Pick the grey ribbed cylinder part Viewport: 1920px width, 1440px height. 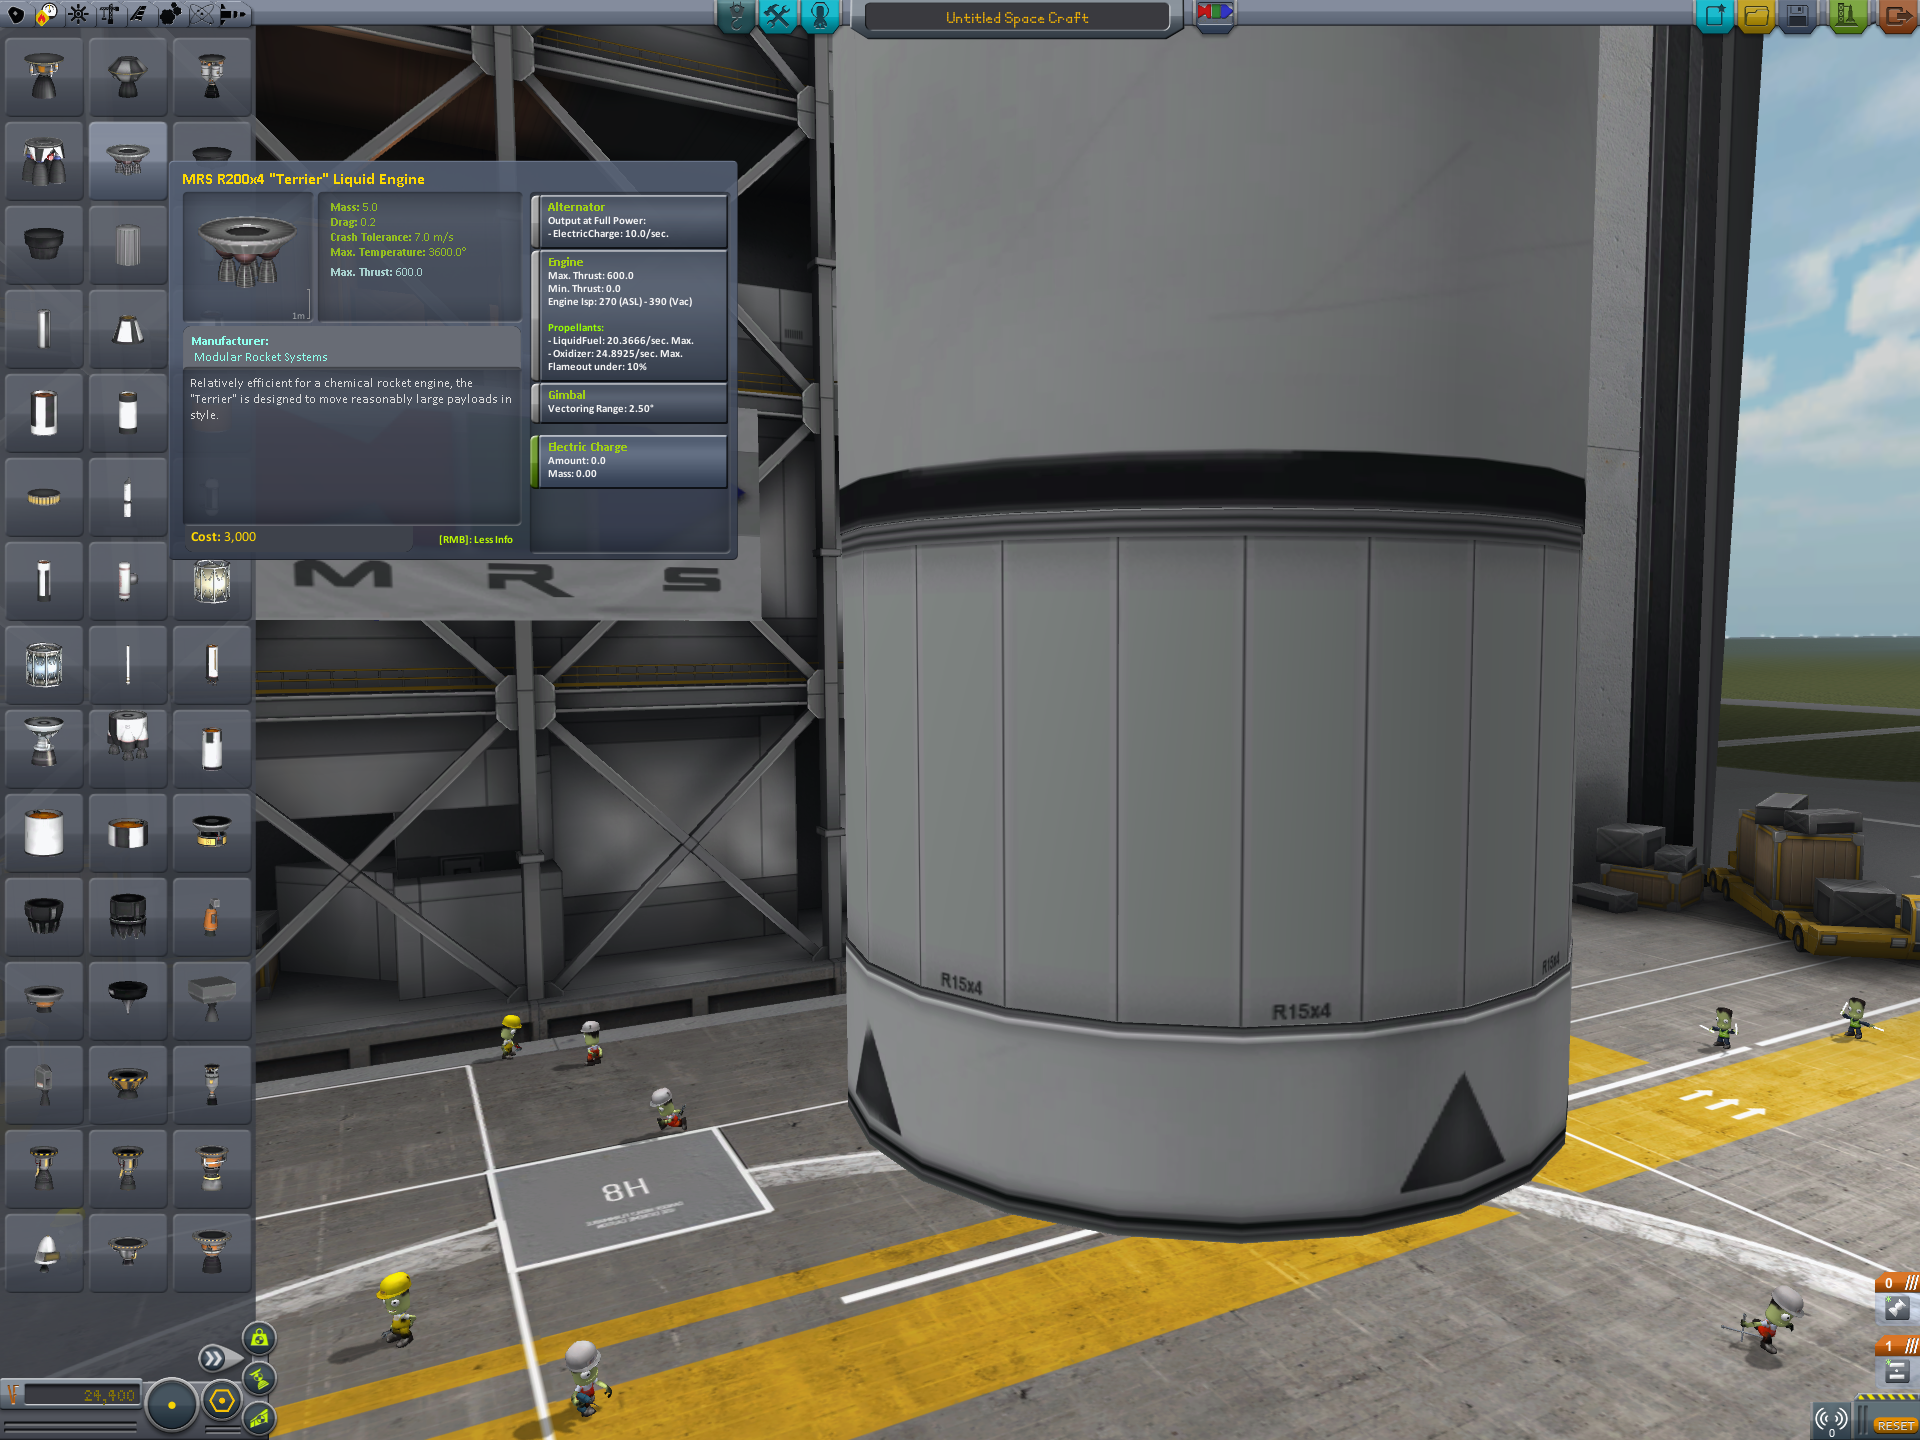tap(127, 245)
